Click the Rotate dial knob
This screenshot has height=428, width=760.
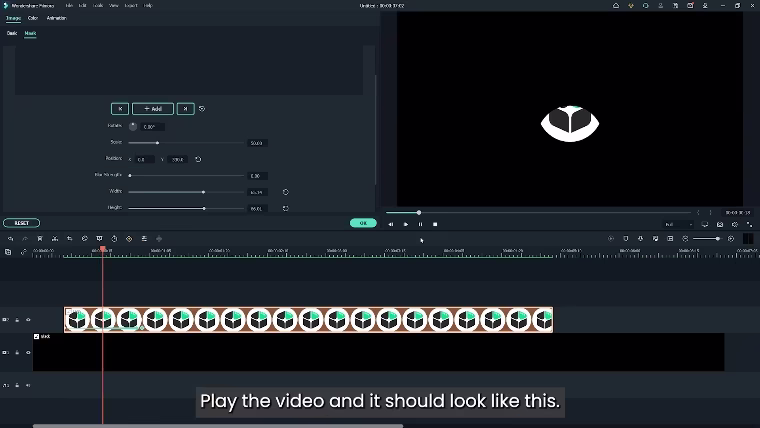133,127
